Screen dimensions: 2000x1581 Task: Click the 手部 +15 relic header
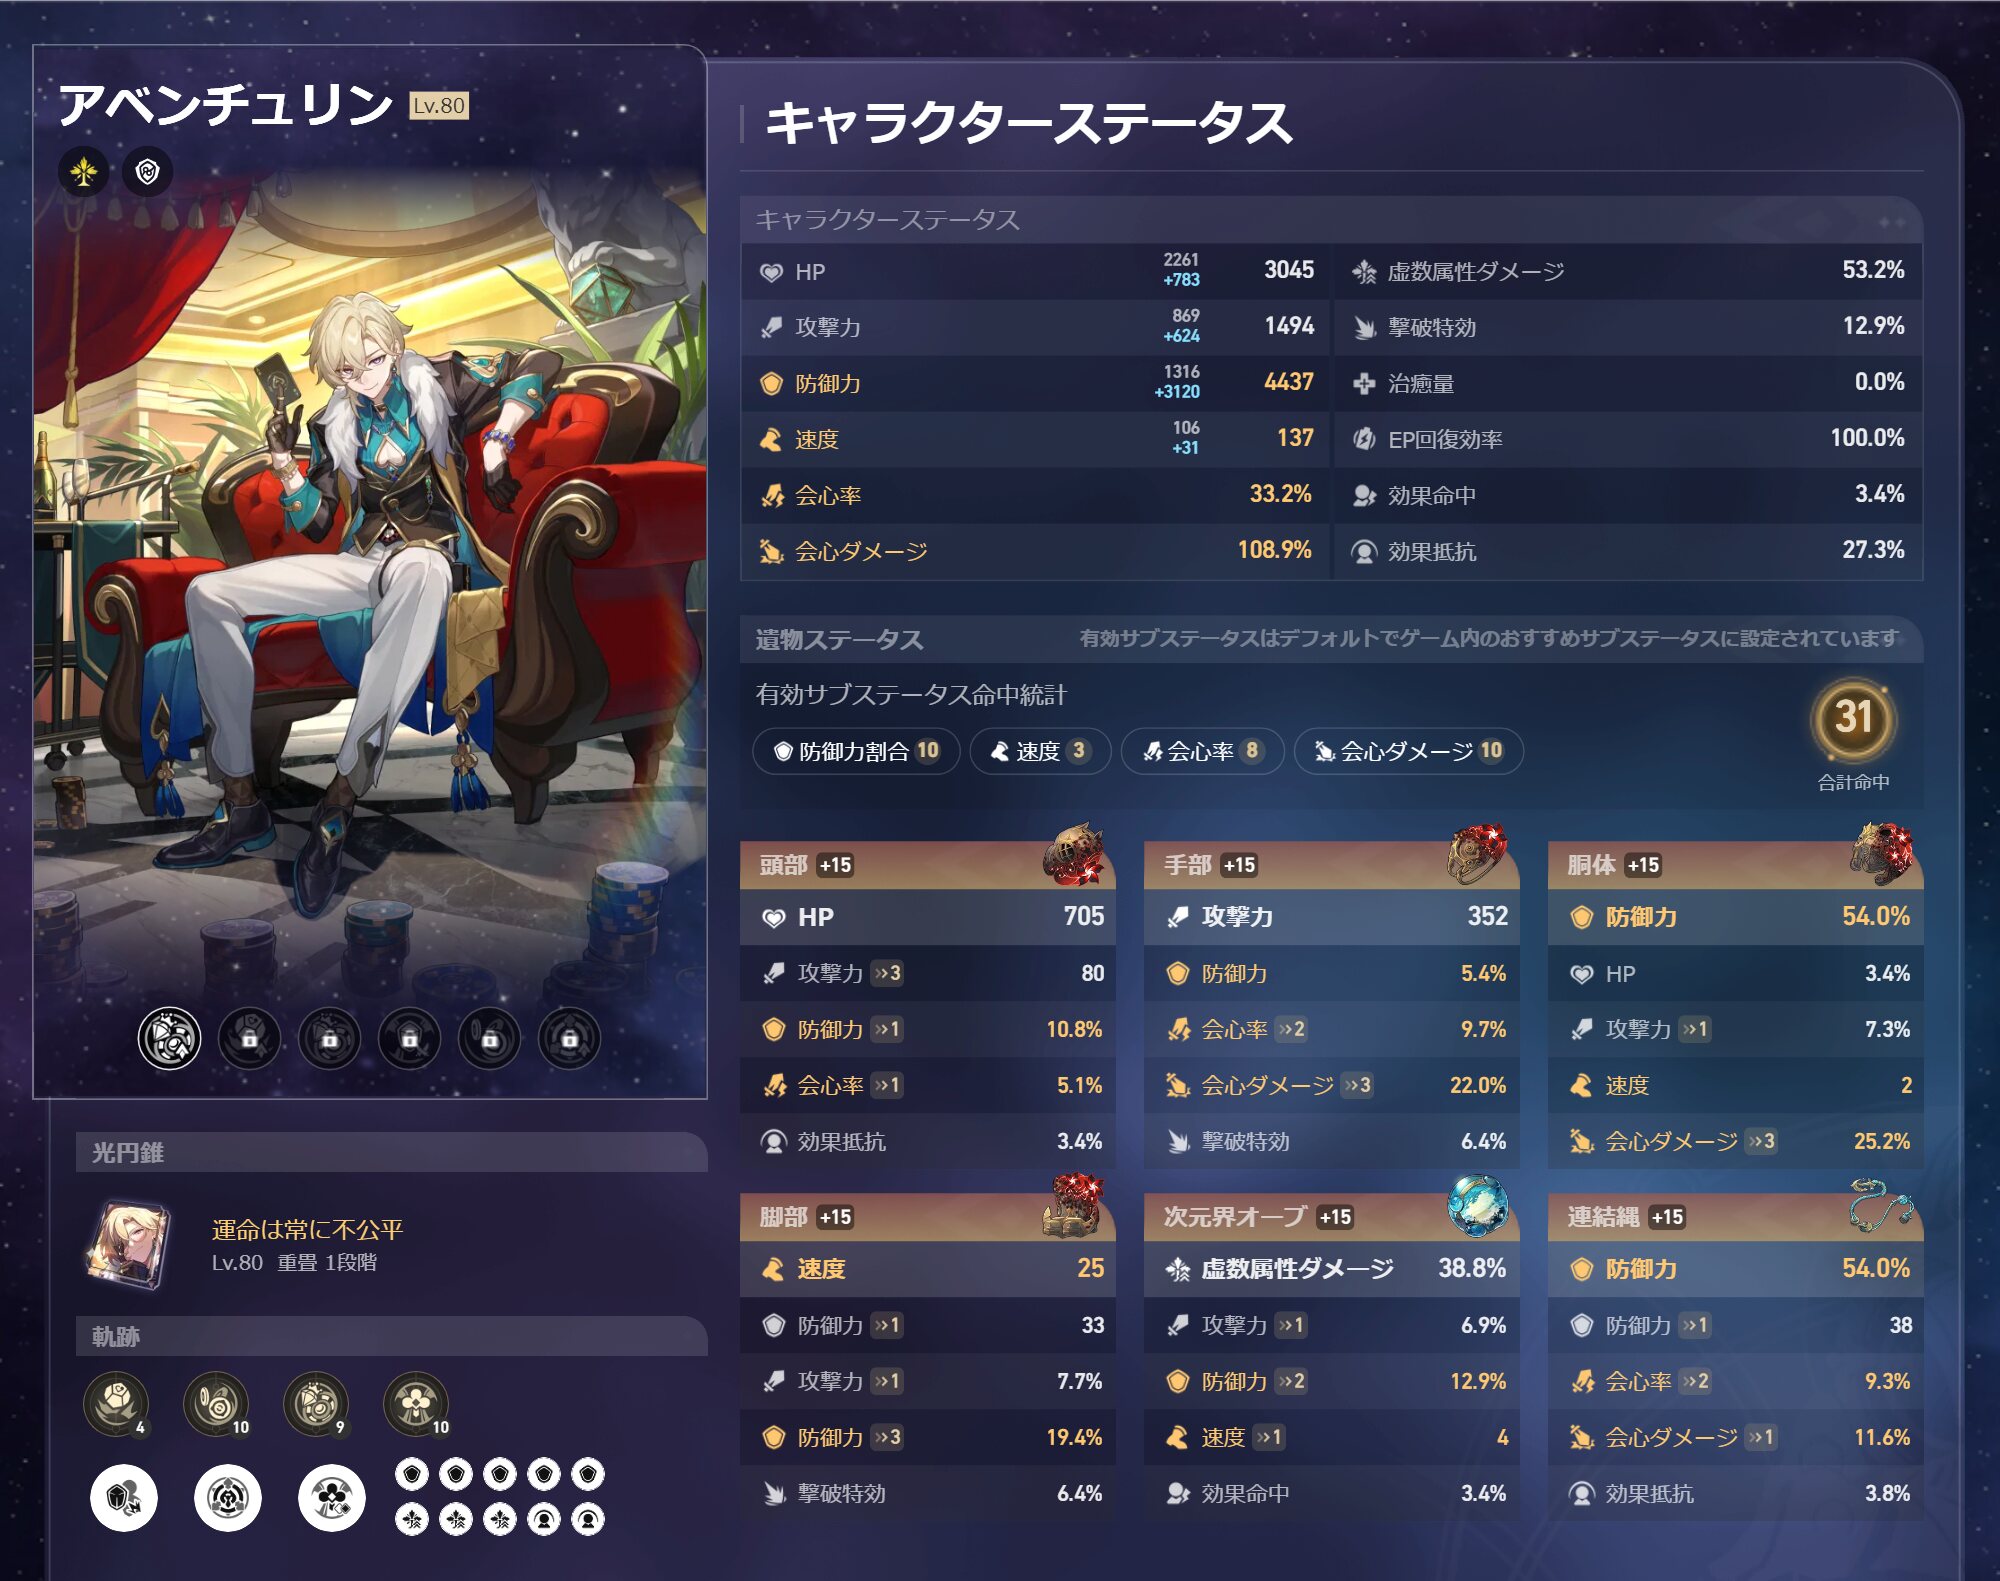click(1332, 865)
